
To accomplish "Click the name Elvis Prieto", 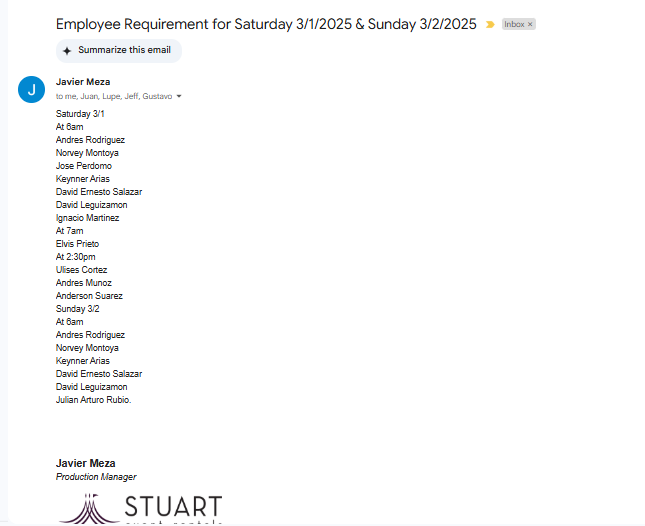I will 77,244.
